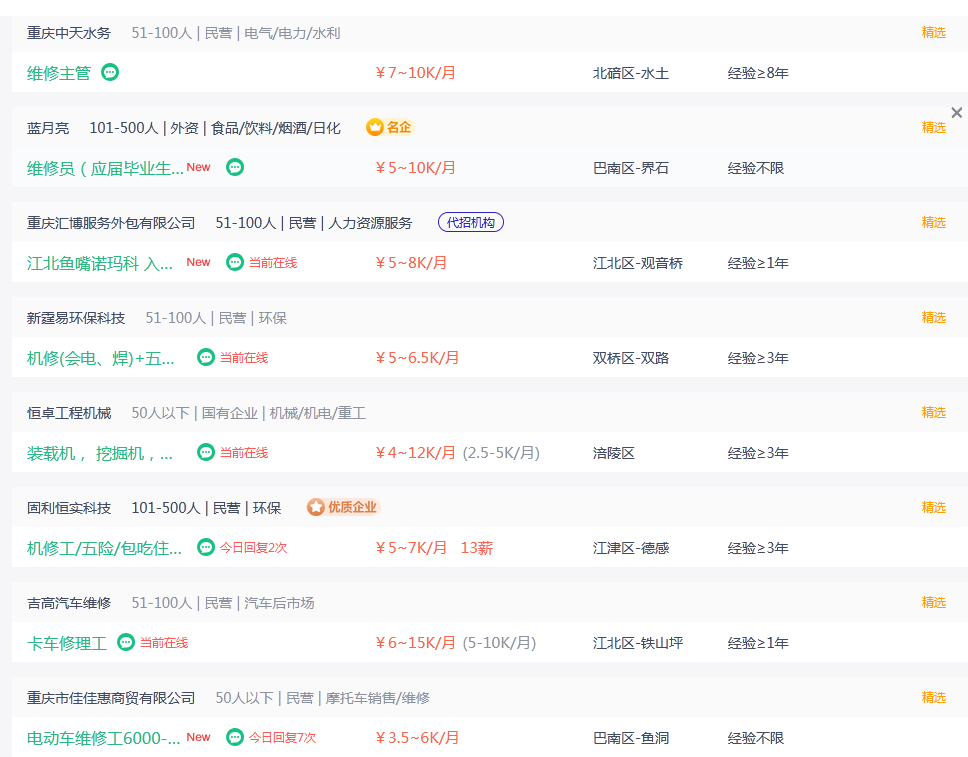
Task: Click 今日回复7次 status for 电动车维修工
Action: coord(283,738)
